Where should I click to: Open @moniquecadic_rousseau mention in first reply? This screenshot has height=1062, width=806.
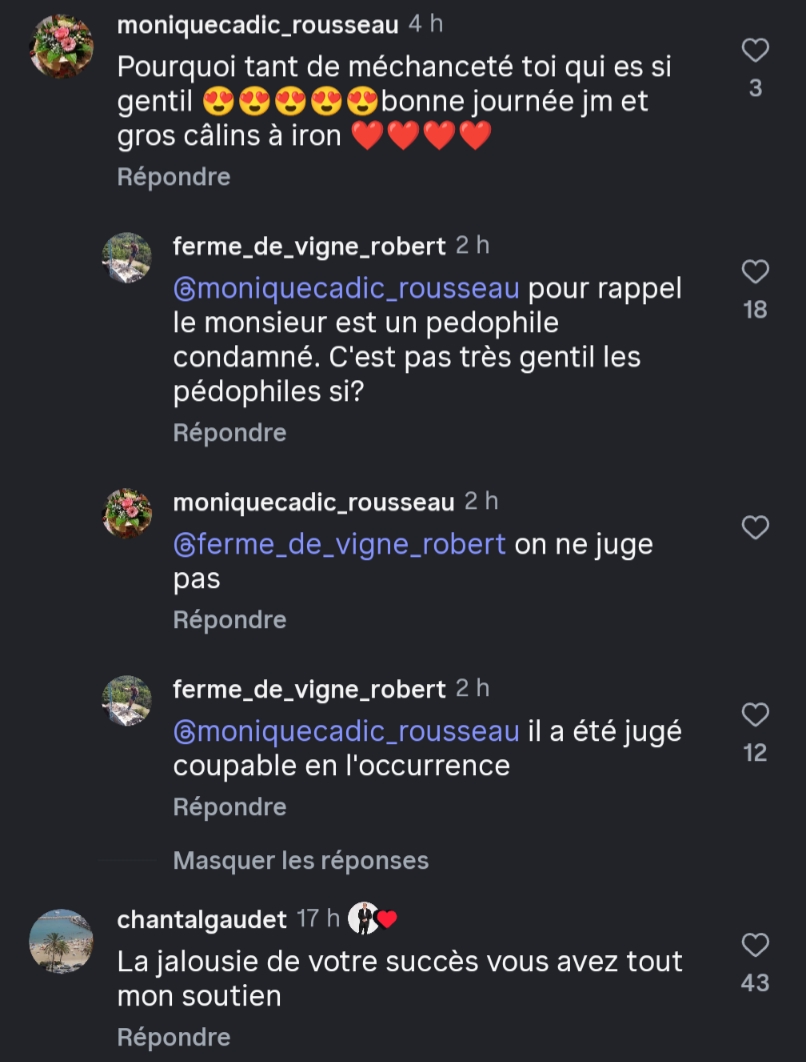point(346,289)
